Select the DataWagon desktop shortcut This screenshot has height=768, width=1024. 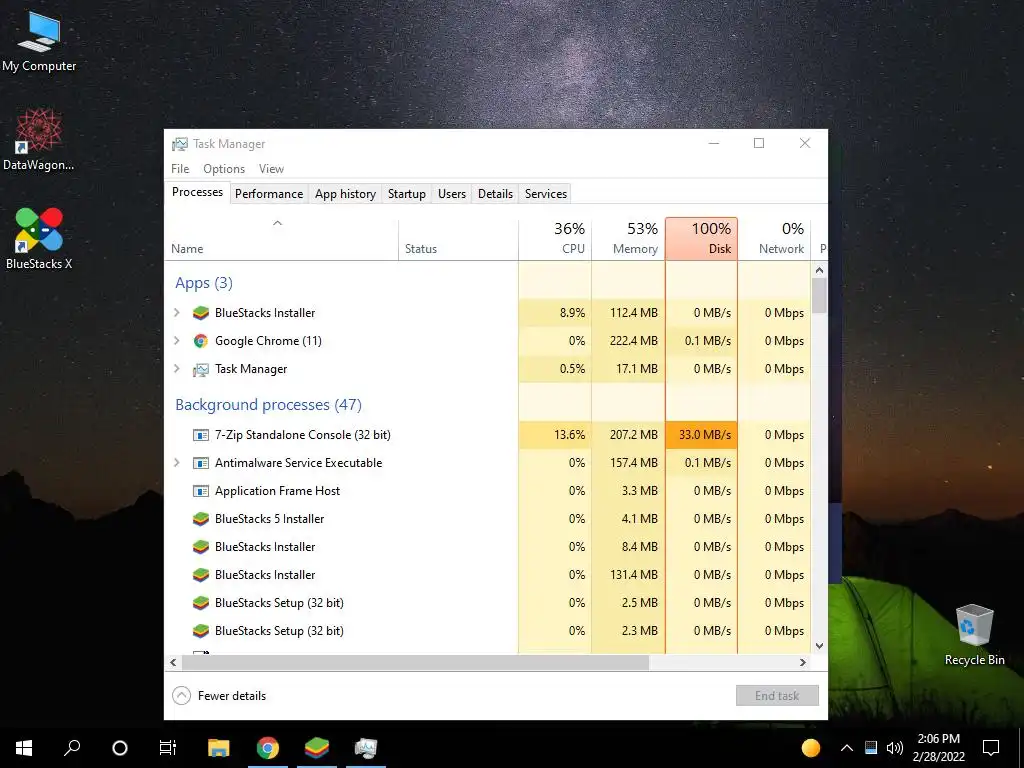(39, 139)
